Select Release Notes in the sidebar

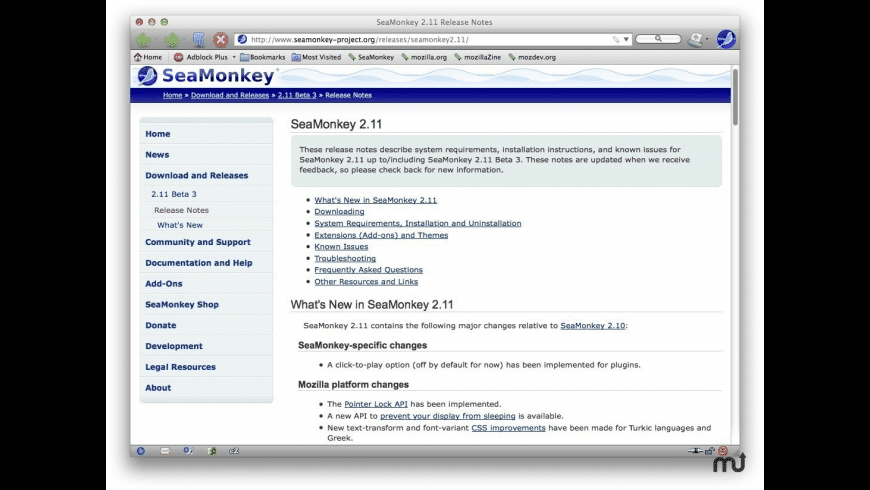pos(181,210)
